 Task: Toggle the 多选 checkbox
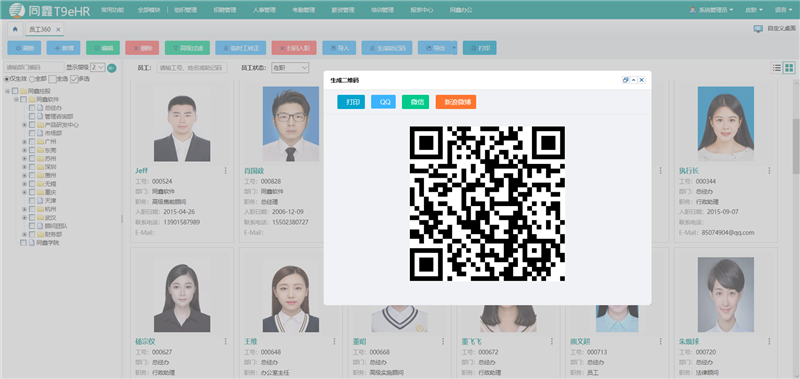click(x=74, y=79)
